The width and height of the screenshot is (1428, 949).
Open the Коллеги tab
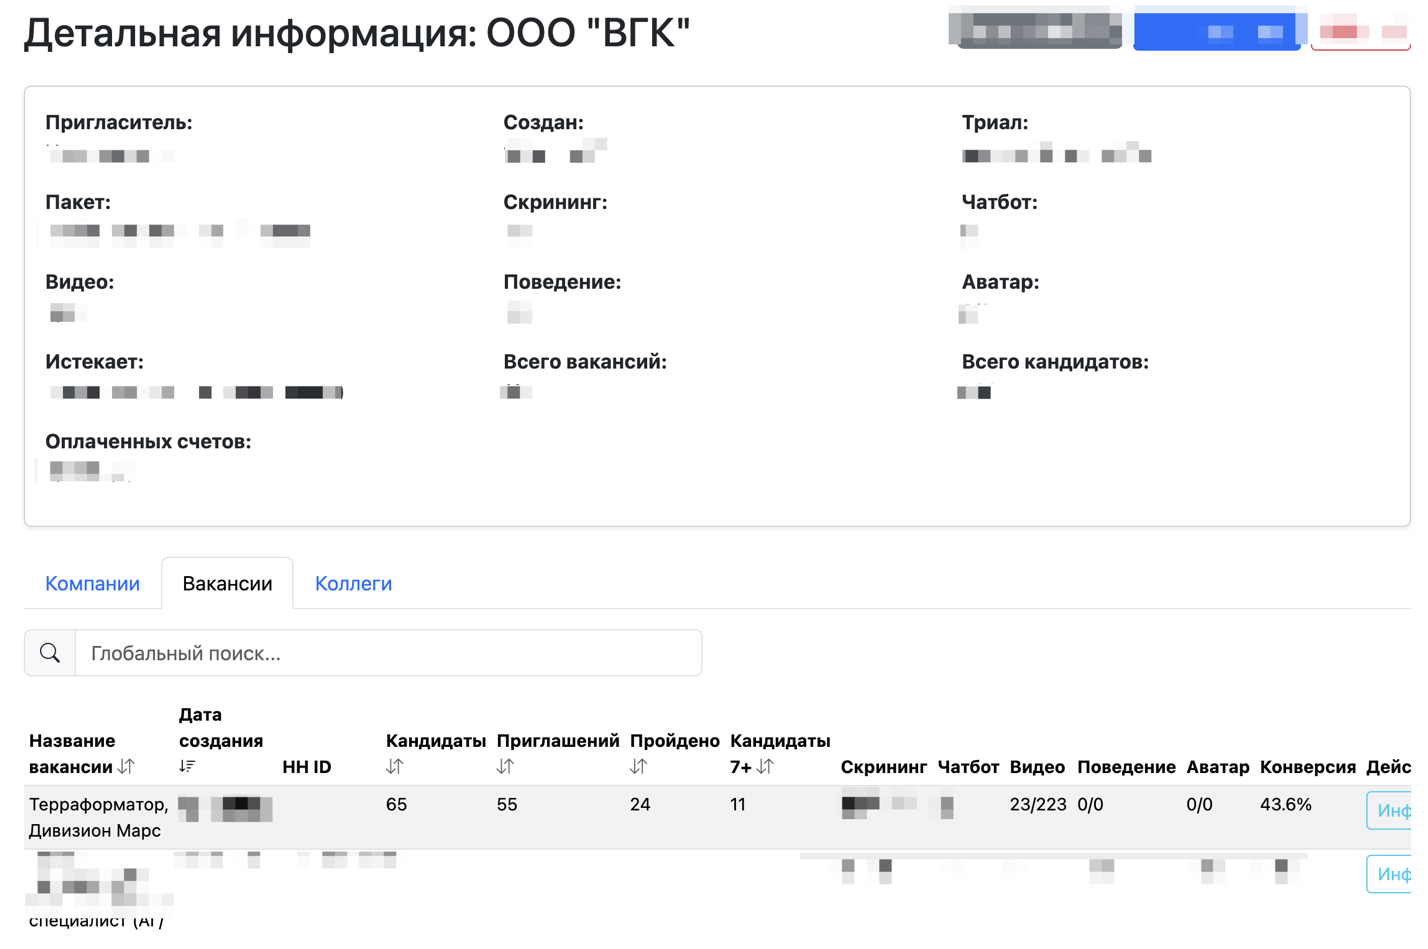[353, 584]
